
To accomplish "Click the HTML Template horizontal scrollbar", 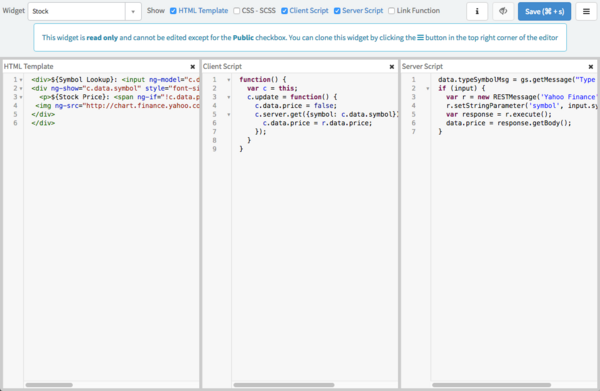I will click(49, 385).
